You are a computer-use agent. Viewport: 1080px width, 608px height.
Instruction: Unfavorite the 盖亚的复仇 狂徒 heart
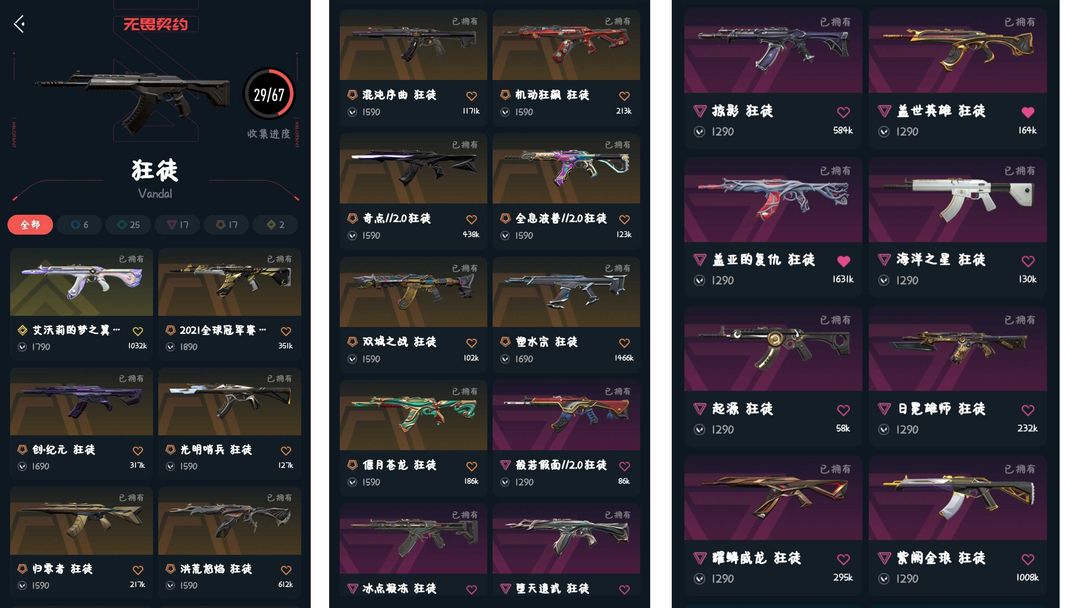click(843, 261)
